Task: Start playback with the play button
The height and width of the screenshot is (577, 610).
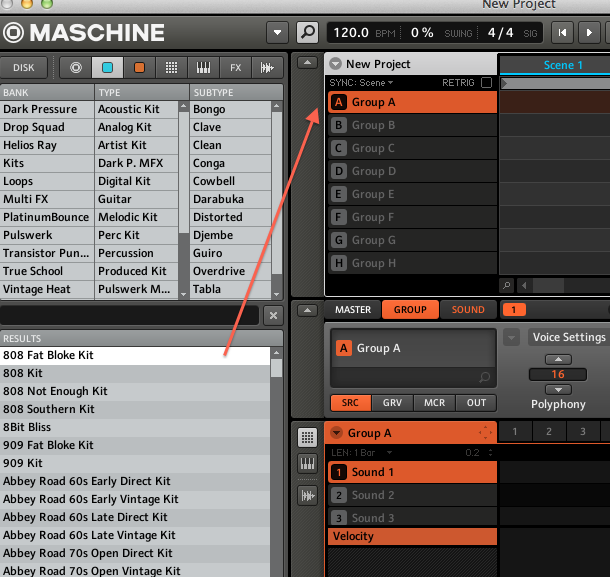Action: click(x=589, y=33)
